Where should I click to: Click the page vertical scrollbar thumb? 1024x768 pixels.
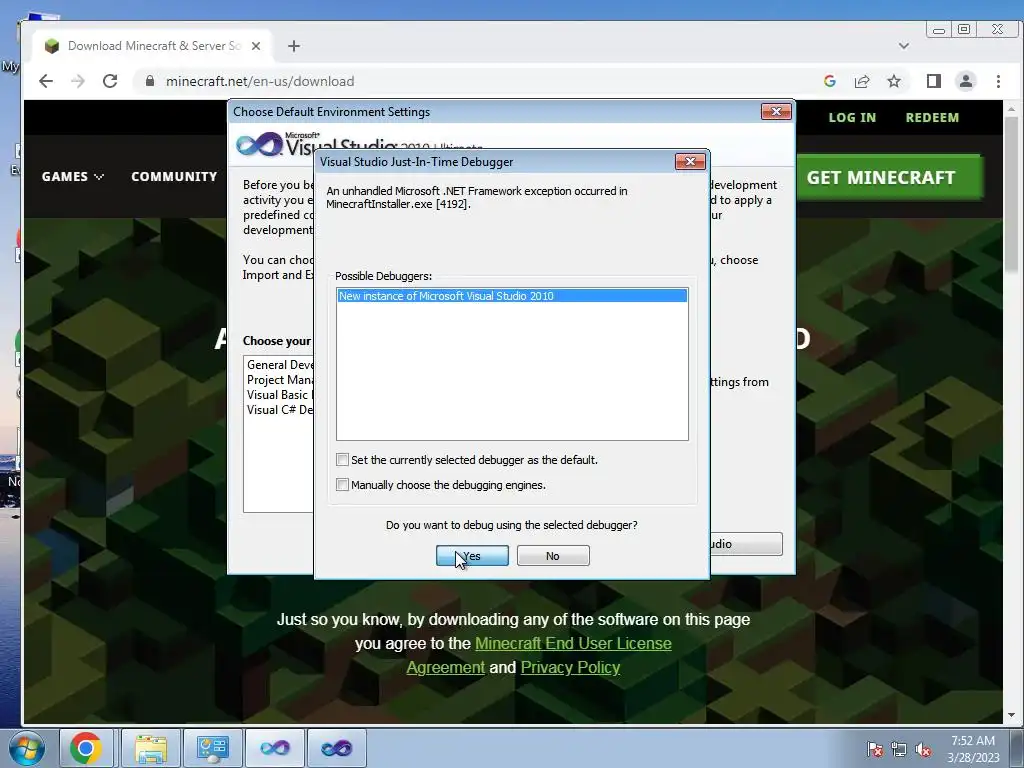(1012, 193)
